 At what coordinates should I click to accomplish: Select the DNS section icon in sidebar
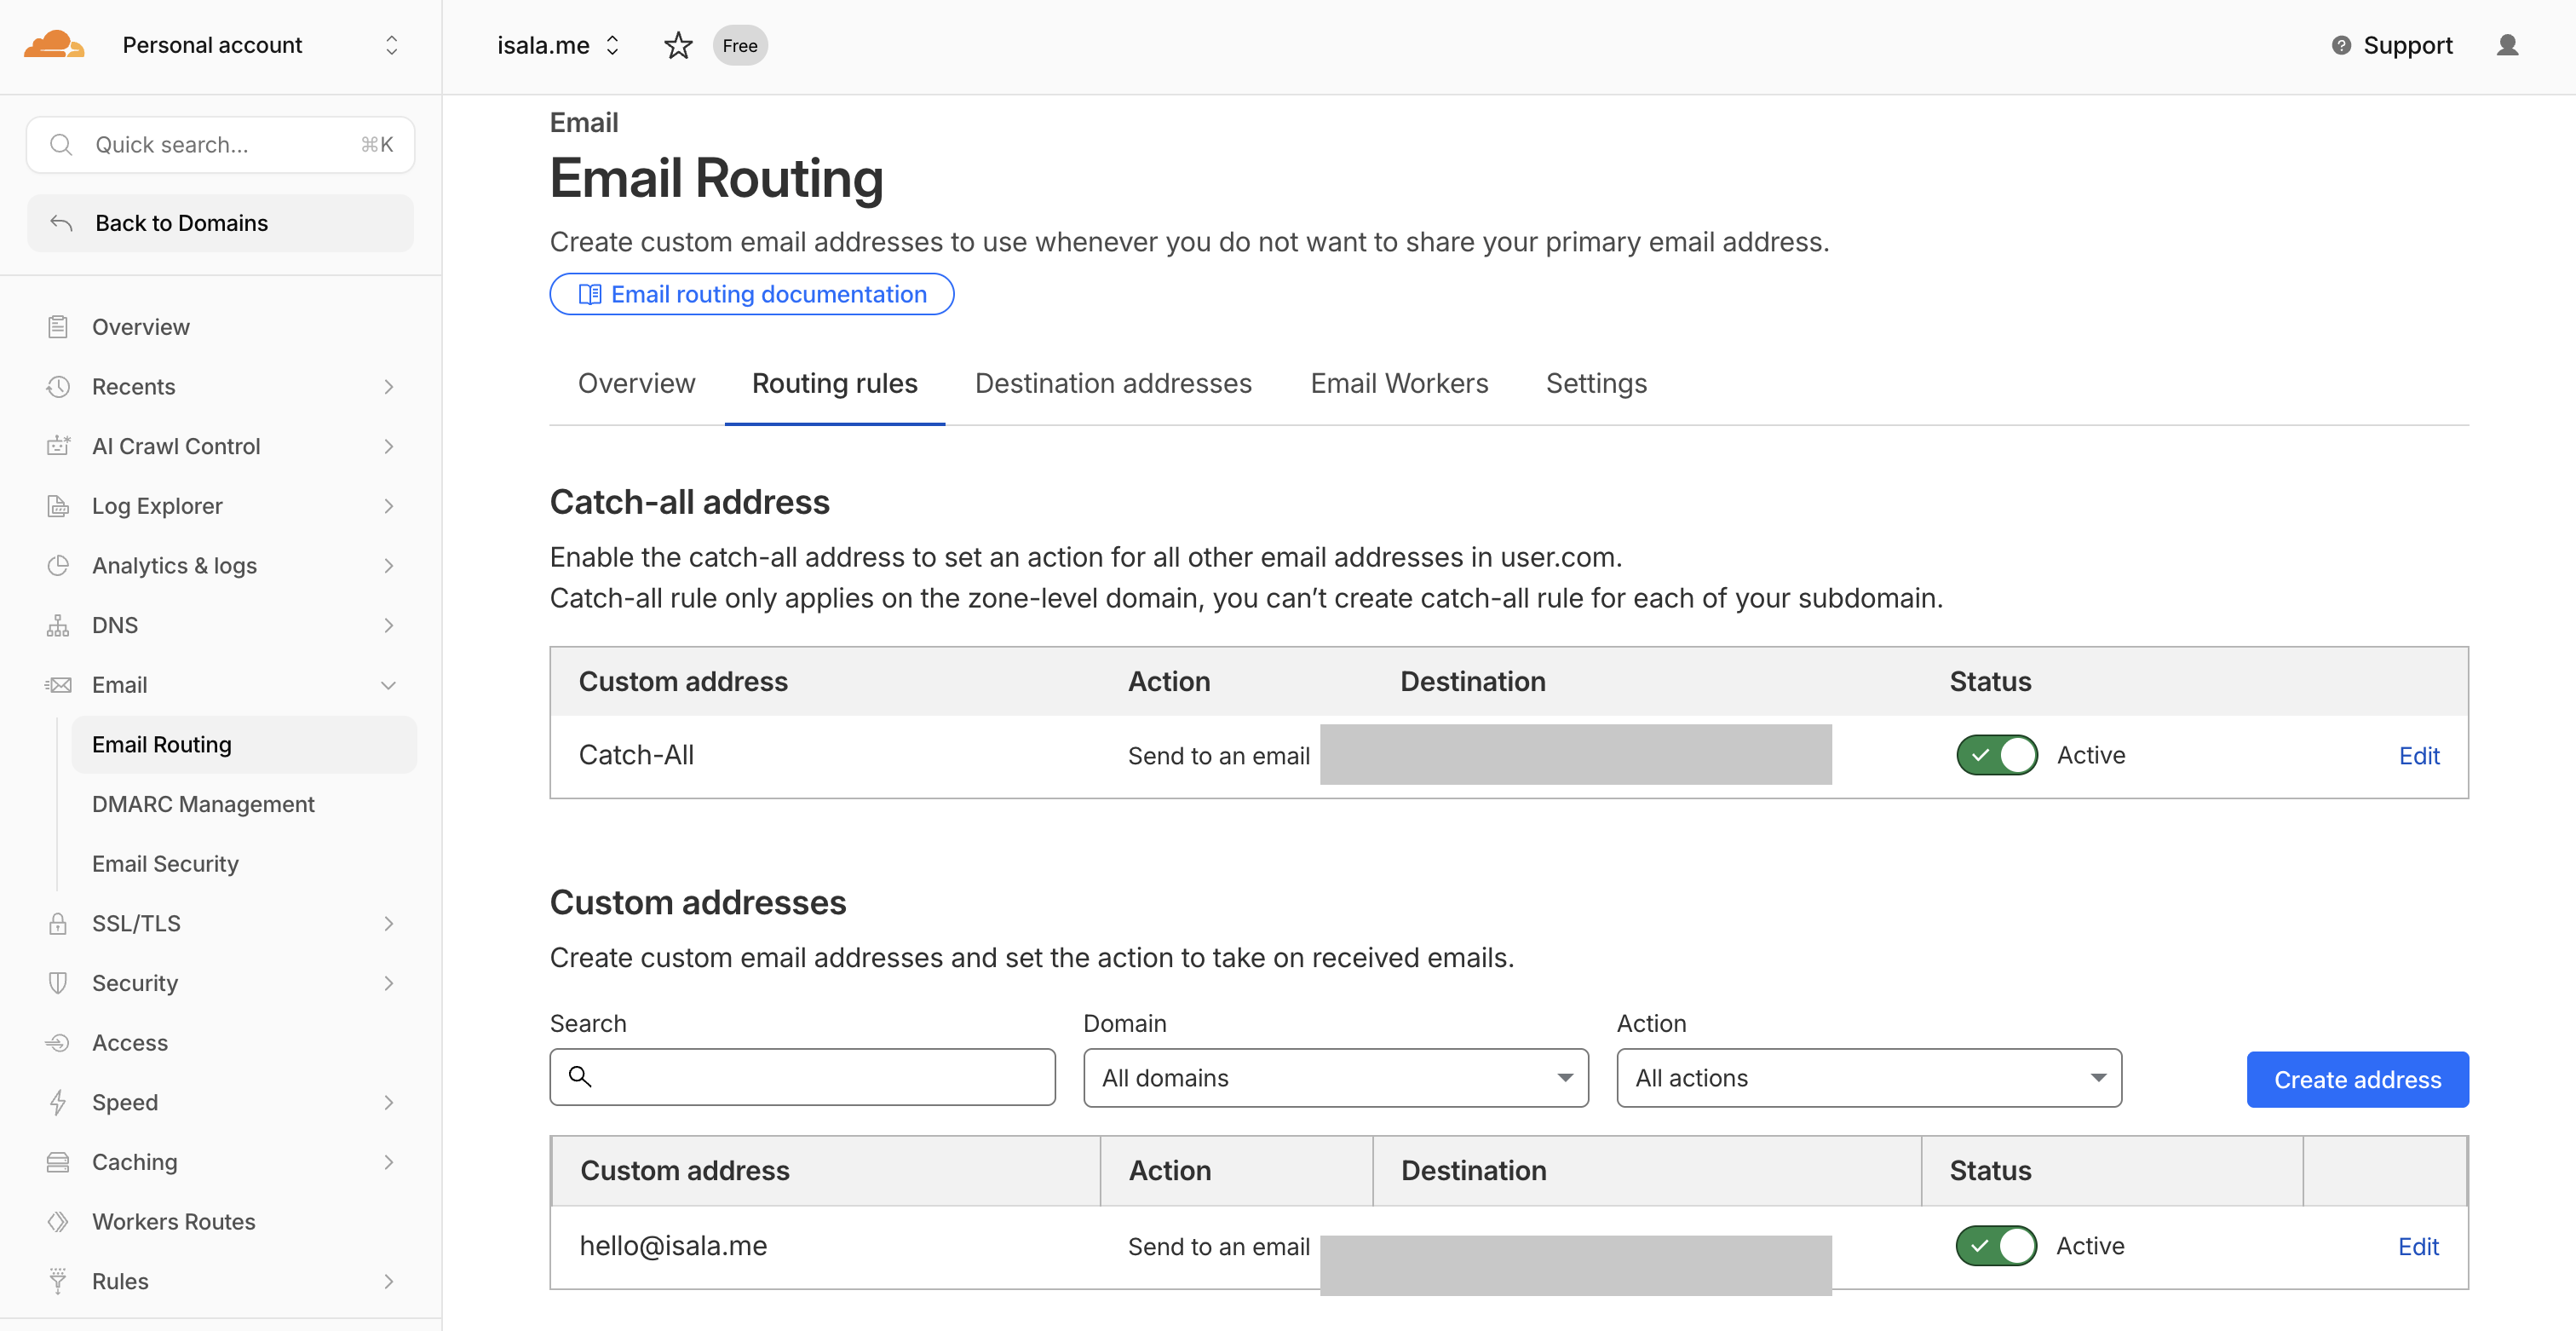pyautogui.click(x=58, y=625)
